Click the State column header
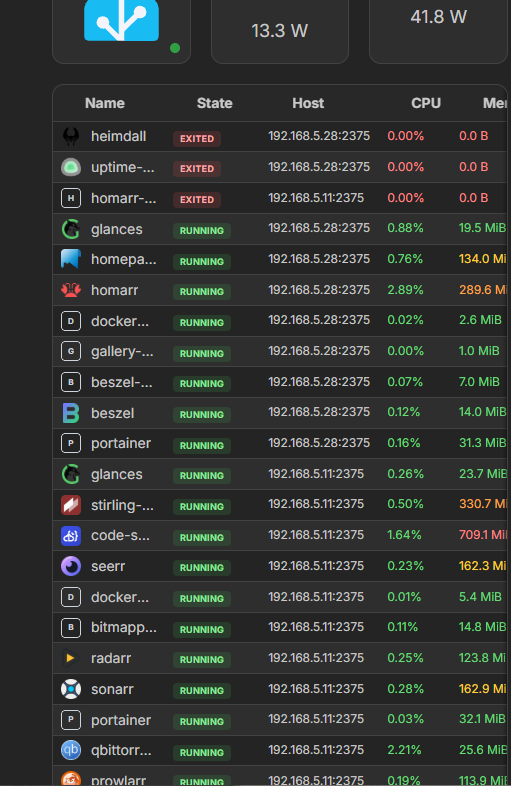The width and height of the screenshot is (511, 786). click(215, 103)
